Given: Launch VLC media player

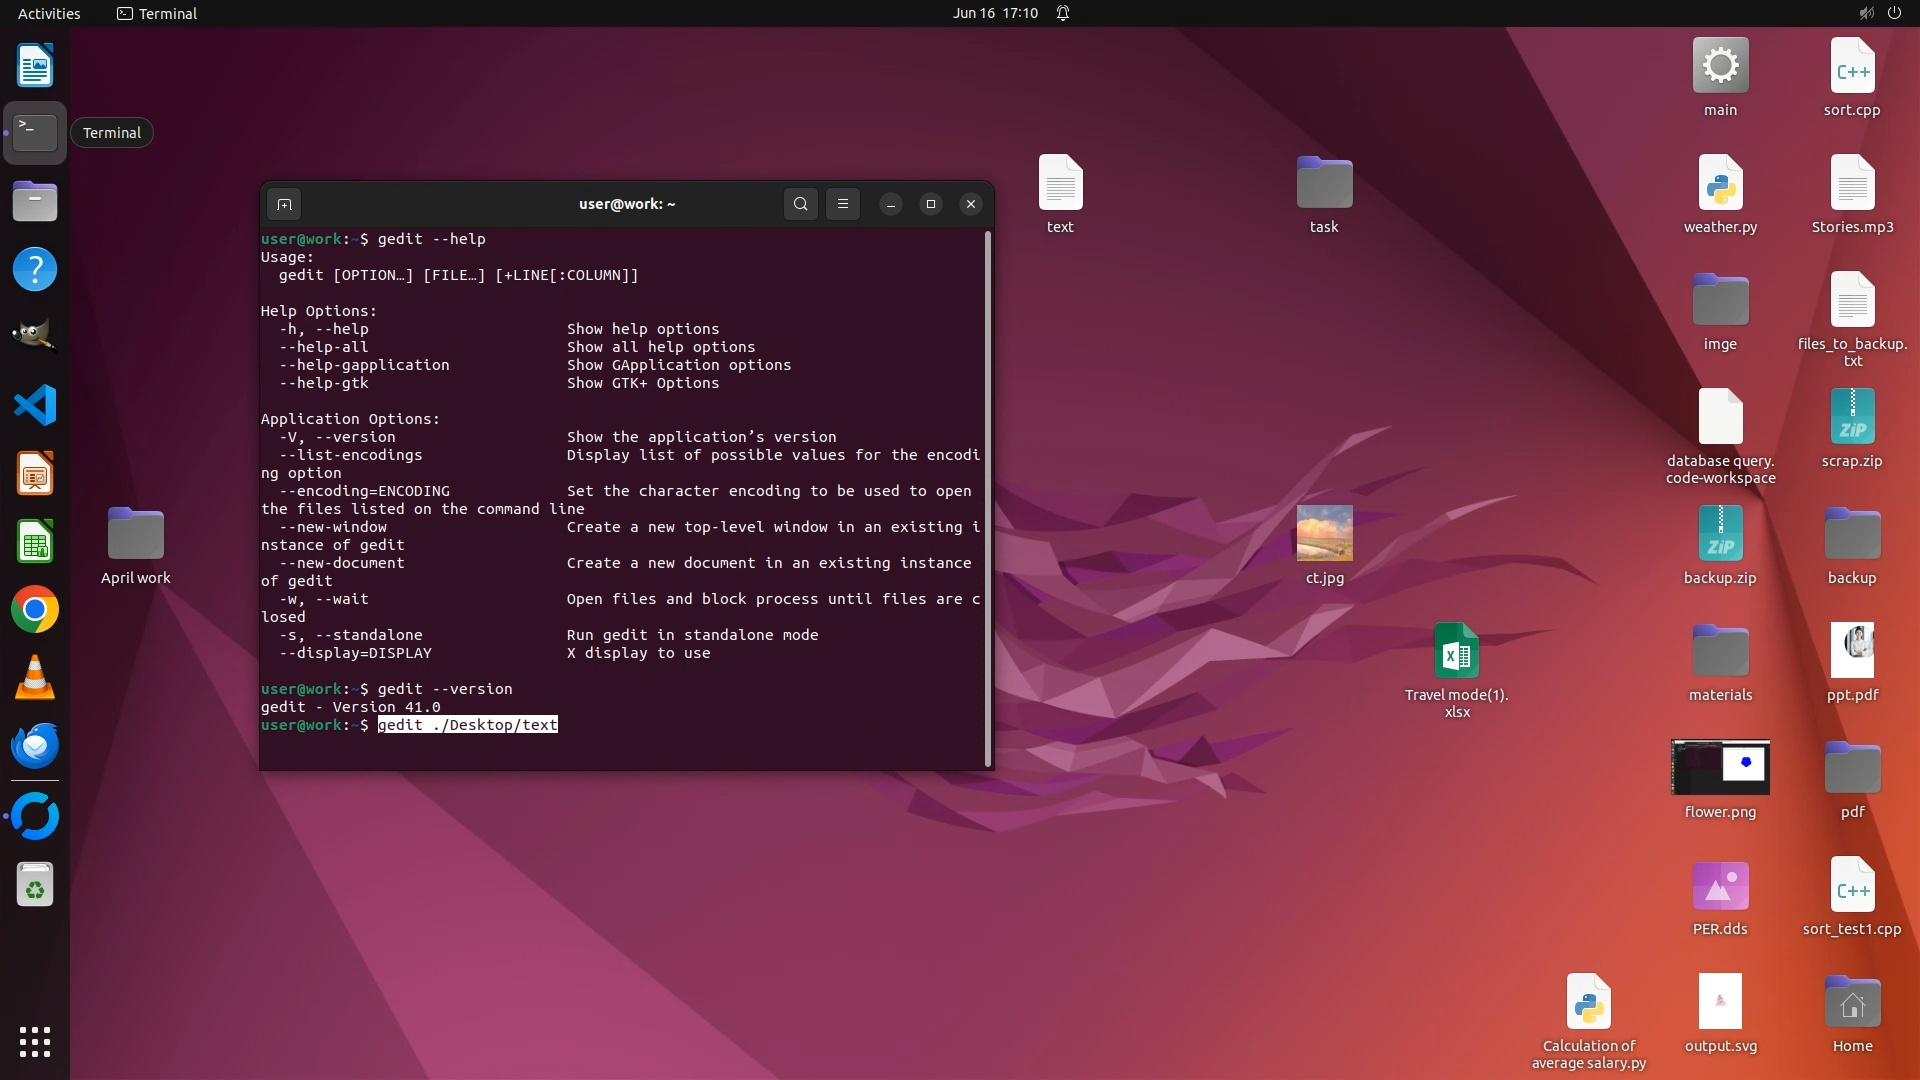Looking at the screenshot, I should (x=35, y=678).
